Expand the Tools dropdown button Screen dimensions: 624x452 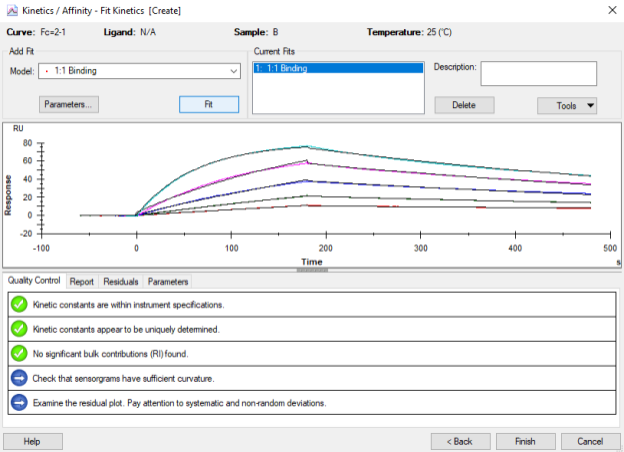pyautogui.click(x=567, y=105)
